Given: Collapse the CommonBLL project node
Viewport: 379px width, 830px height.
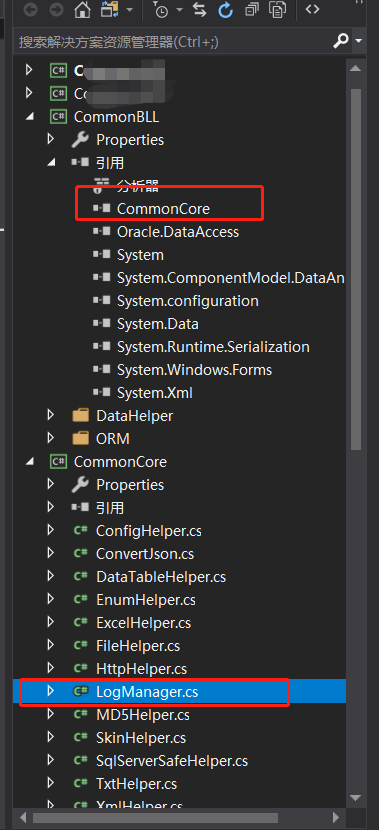Looking at the screenshot, I should pyautogui.click(x=30, y=116).
